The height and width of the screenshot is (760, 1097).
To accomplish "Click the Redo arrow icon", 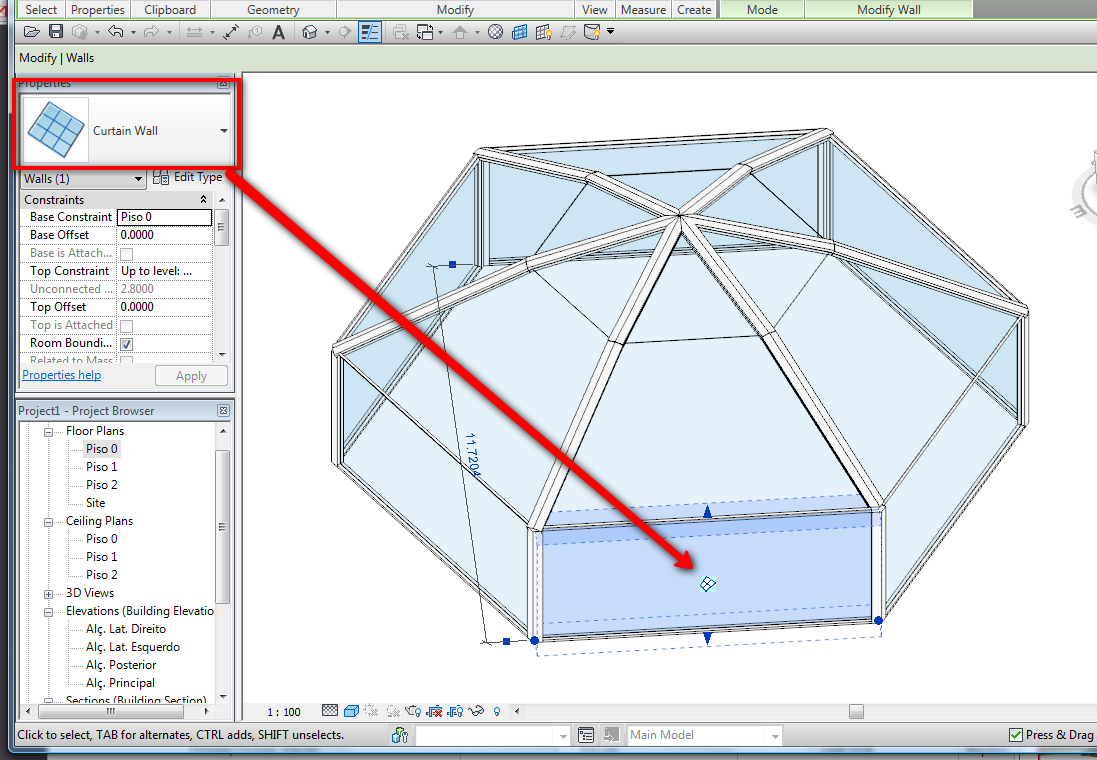I will coord(151,31).
